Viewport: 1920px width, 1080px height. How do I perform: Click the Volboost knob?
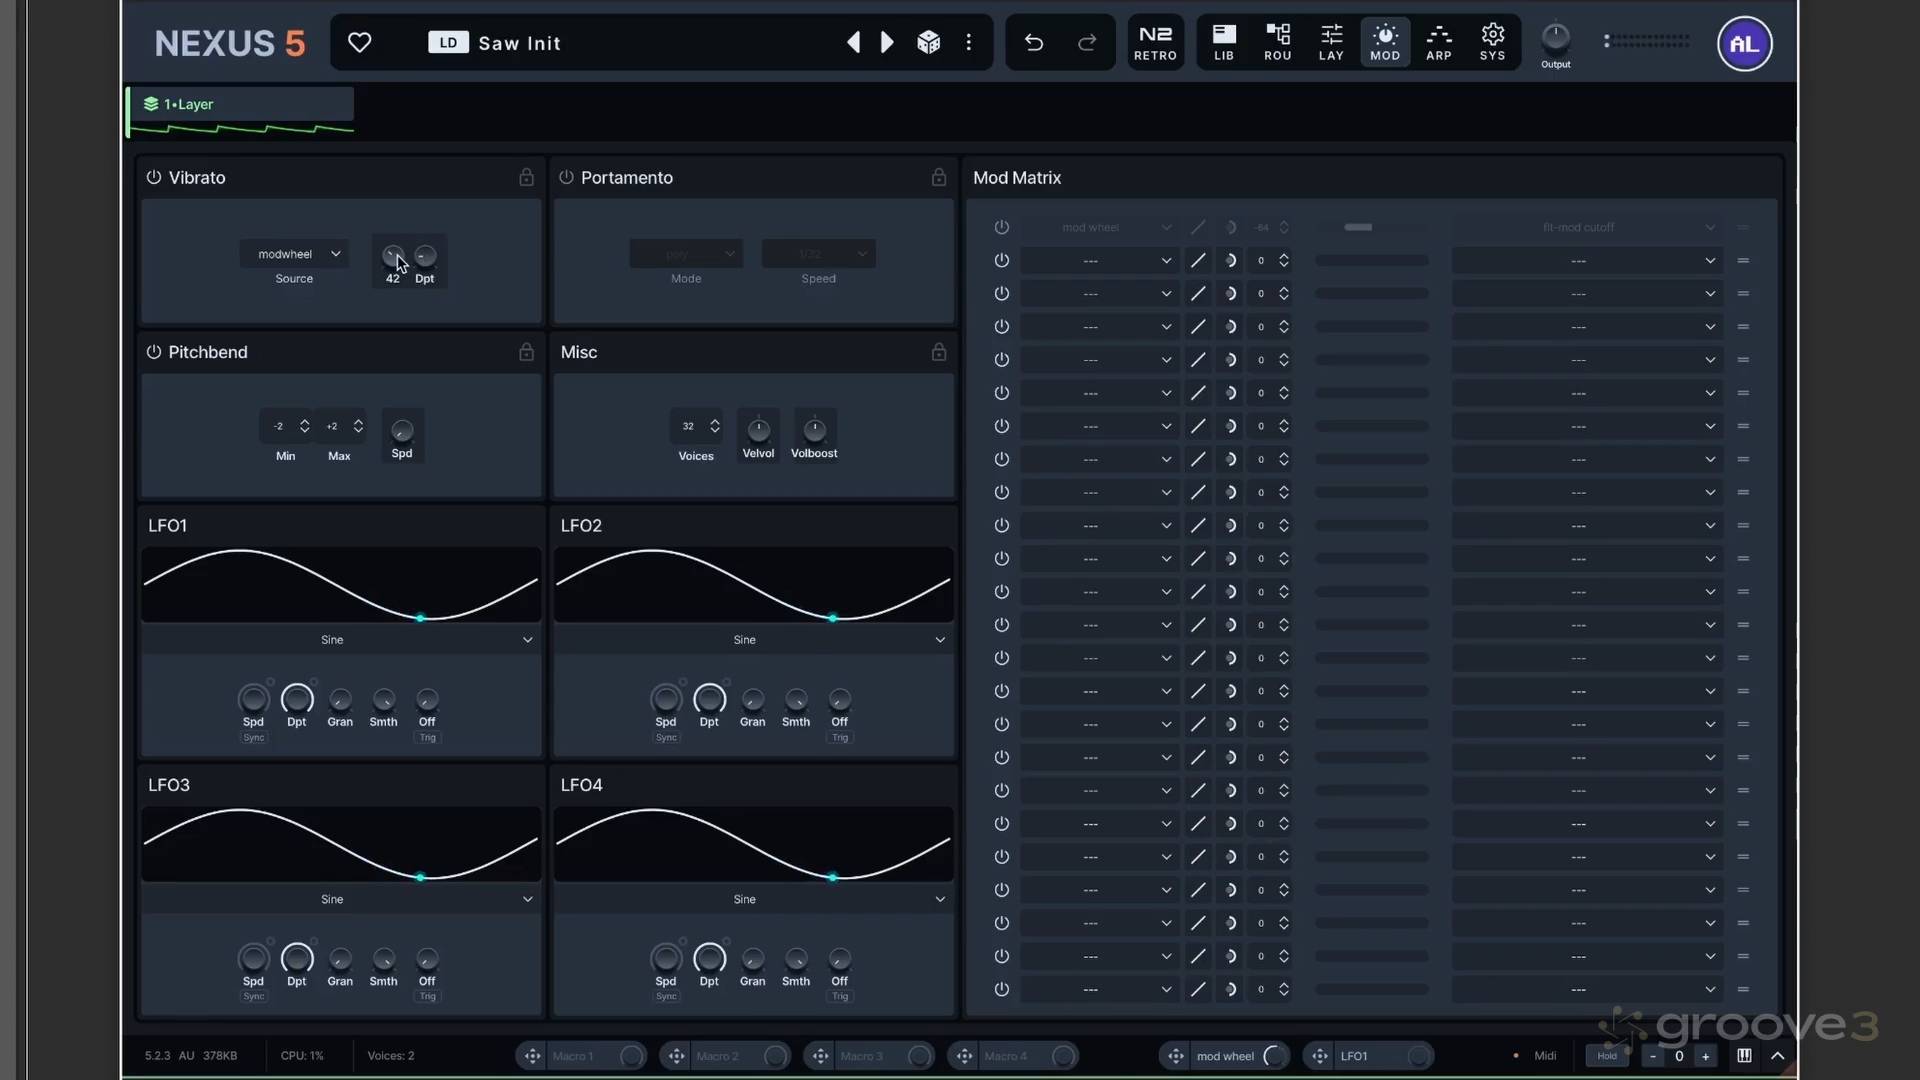click(x=815, y=430)
